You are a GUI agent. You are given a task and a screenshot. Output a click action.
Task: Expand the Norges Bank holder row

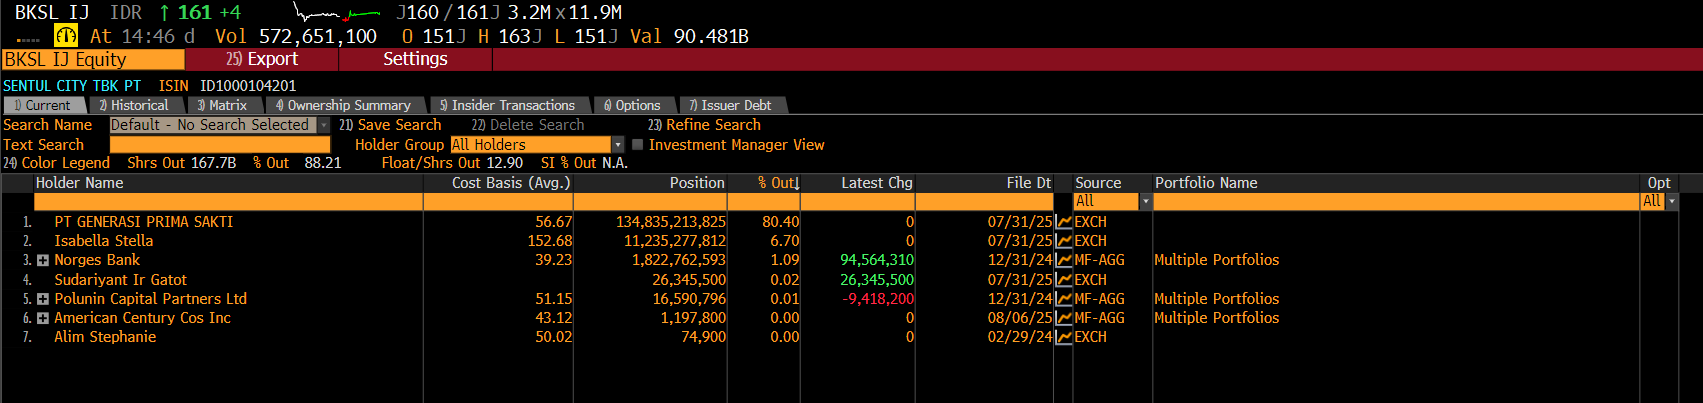[43, 260]
